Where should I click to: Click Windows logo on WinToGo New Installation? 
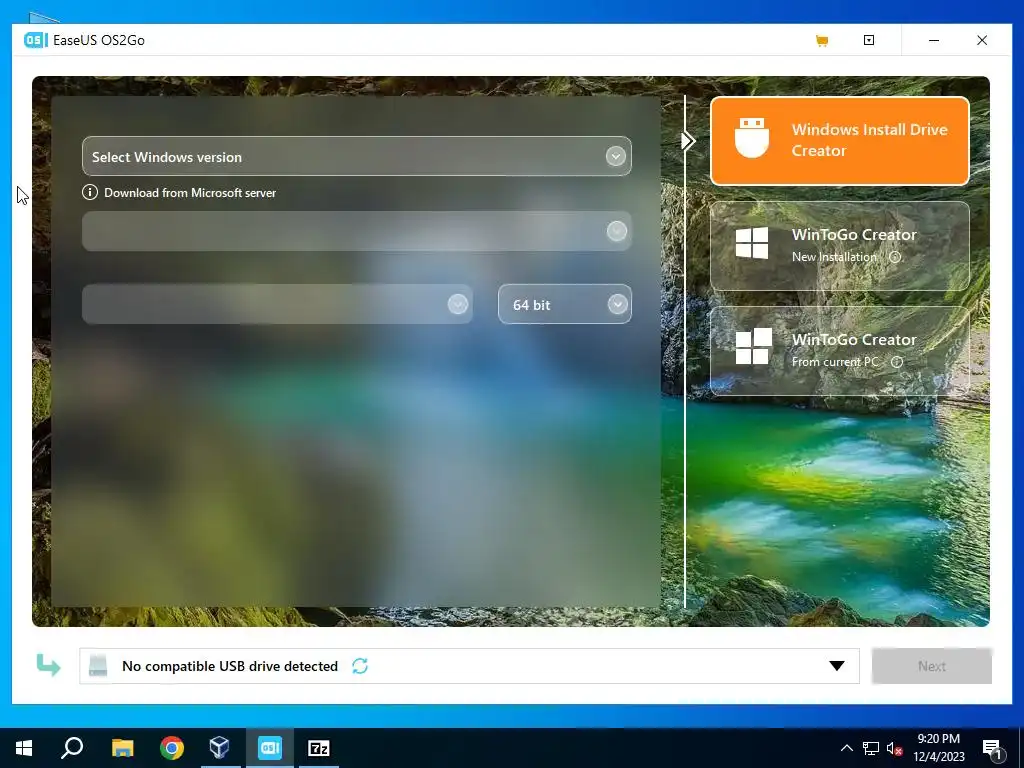(752, 243)
